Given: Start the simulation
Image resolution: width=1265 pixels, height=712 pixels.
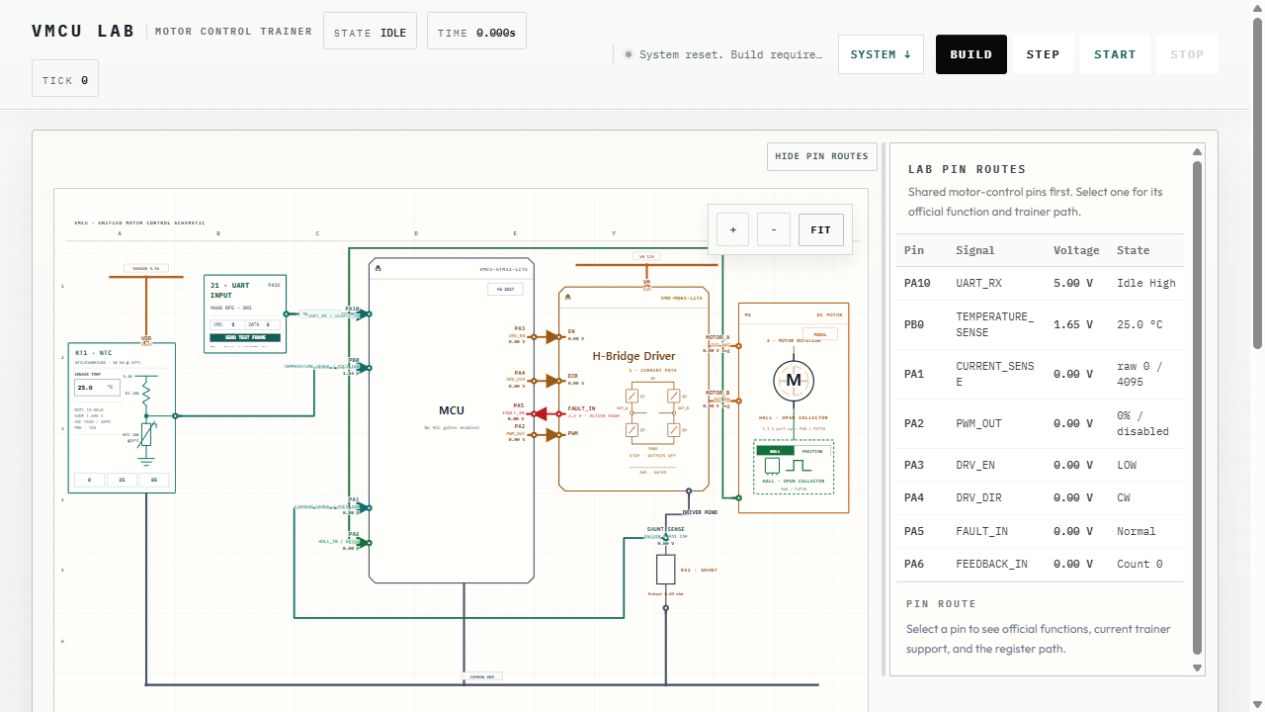Looking at the screenshot, I should click(1115, 54).
